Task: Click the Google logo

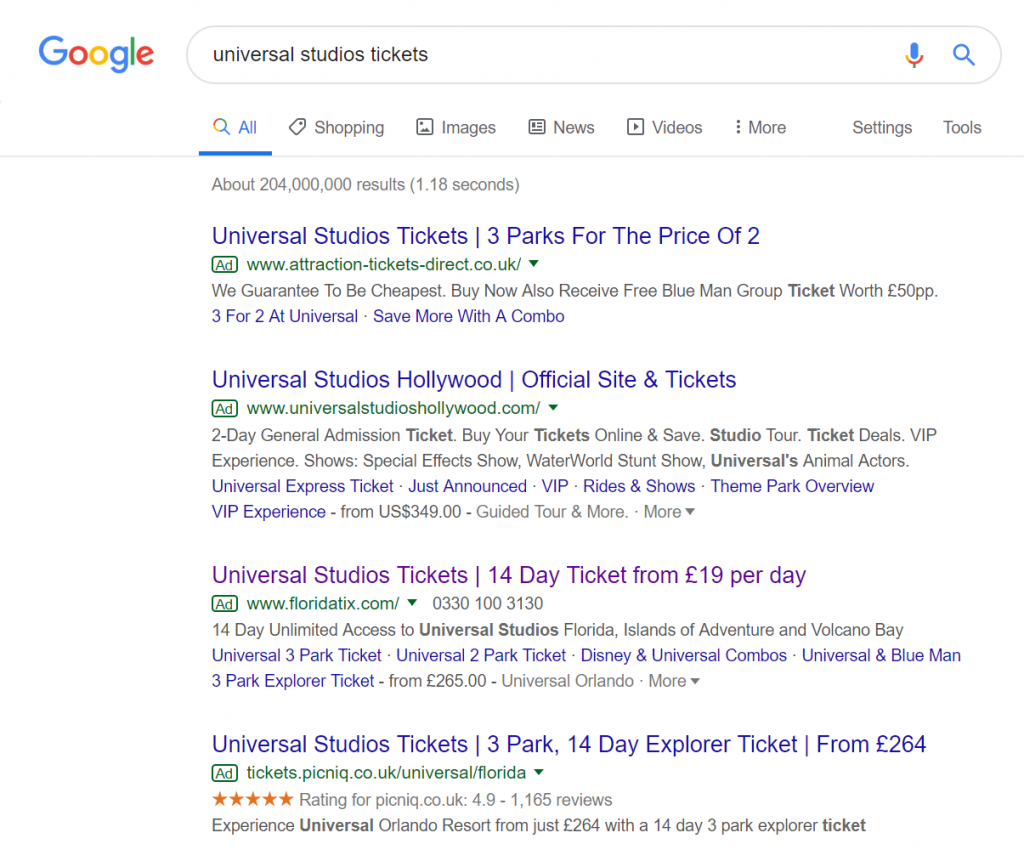Action: [x=96, y=54]
